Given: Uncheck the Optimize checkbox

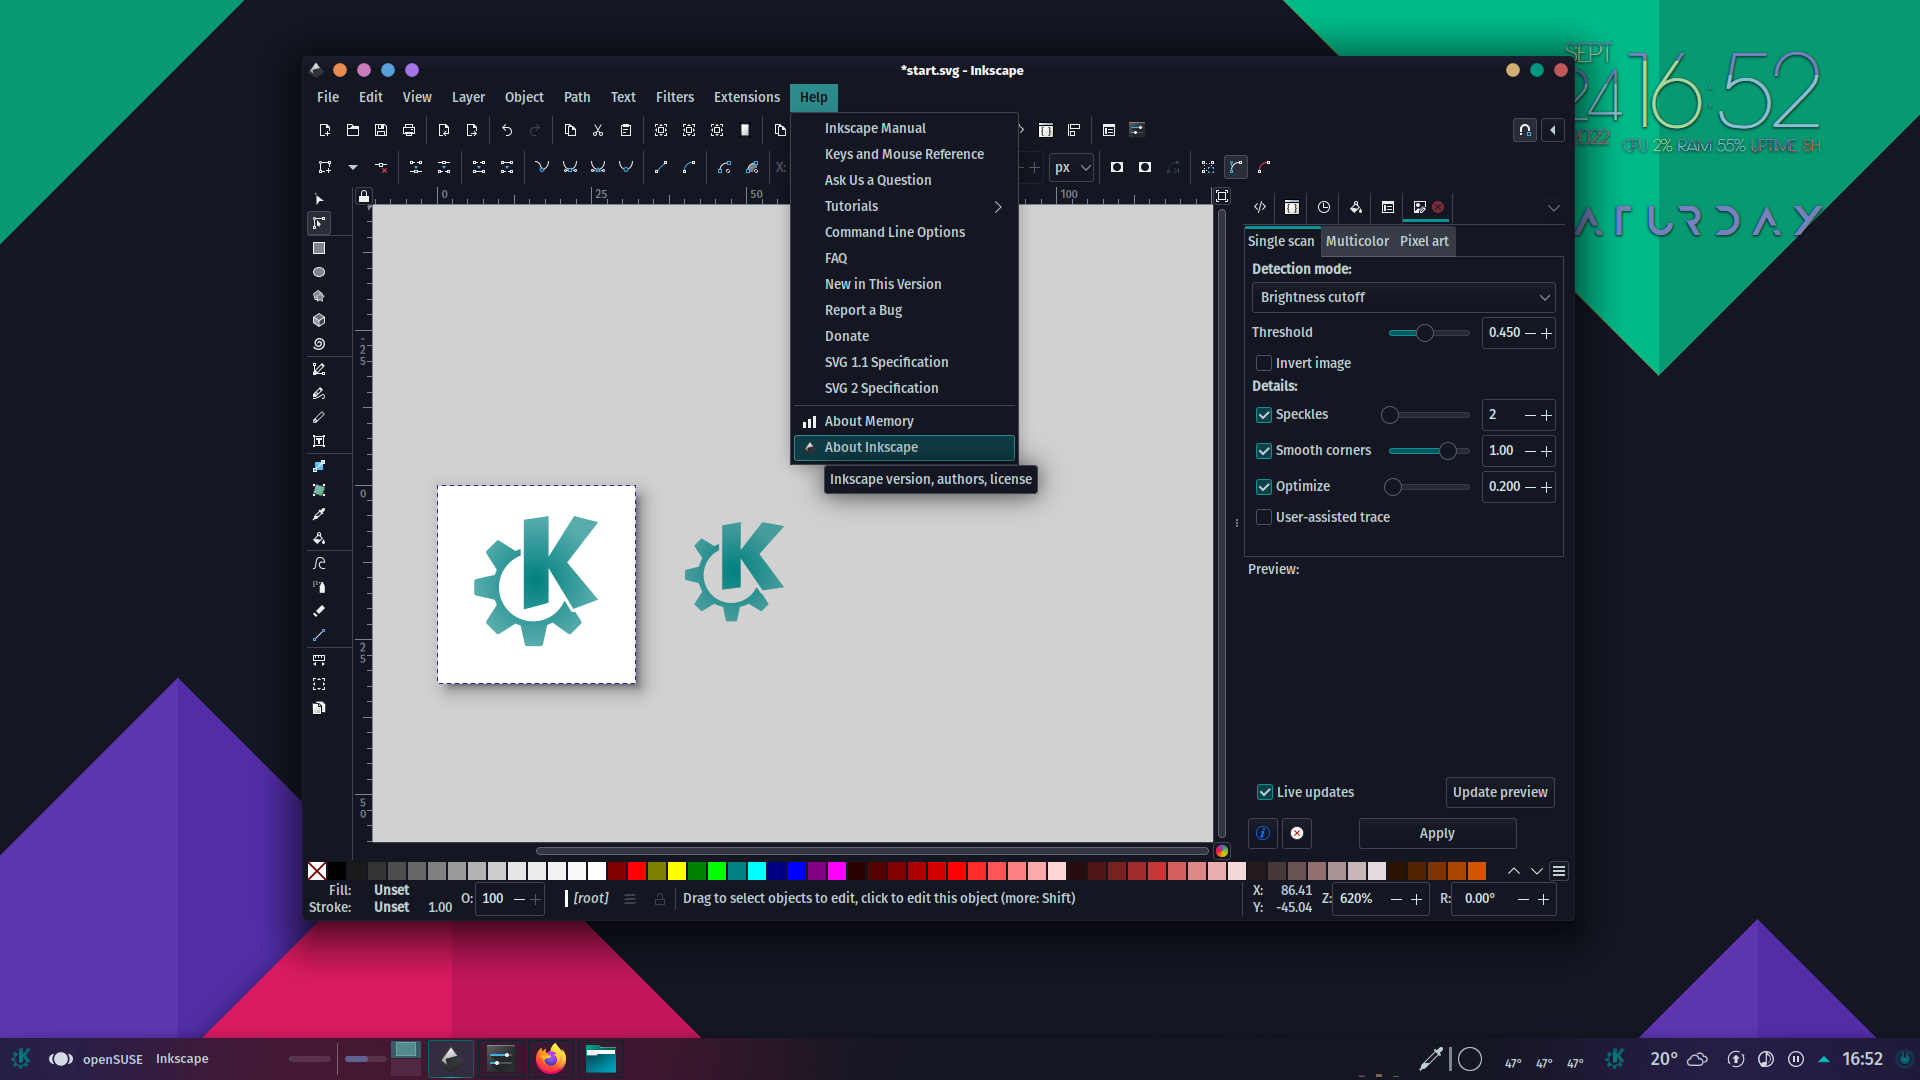Looking at the screenshot, I should pyautogui.click(x=1264, y=487).
